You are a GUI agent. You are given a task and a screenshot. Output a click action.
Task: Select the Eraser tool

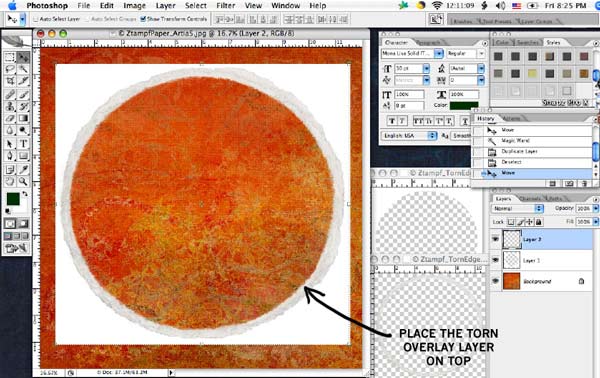click(x=10, y=118)
